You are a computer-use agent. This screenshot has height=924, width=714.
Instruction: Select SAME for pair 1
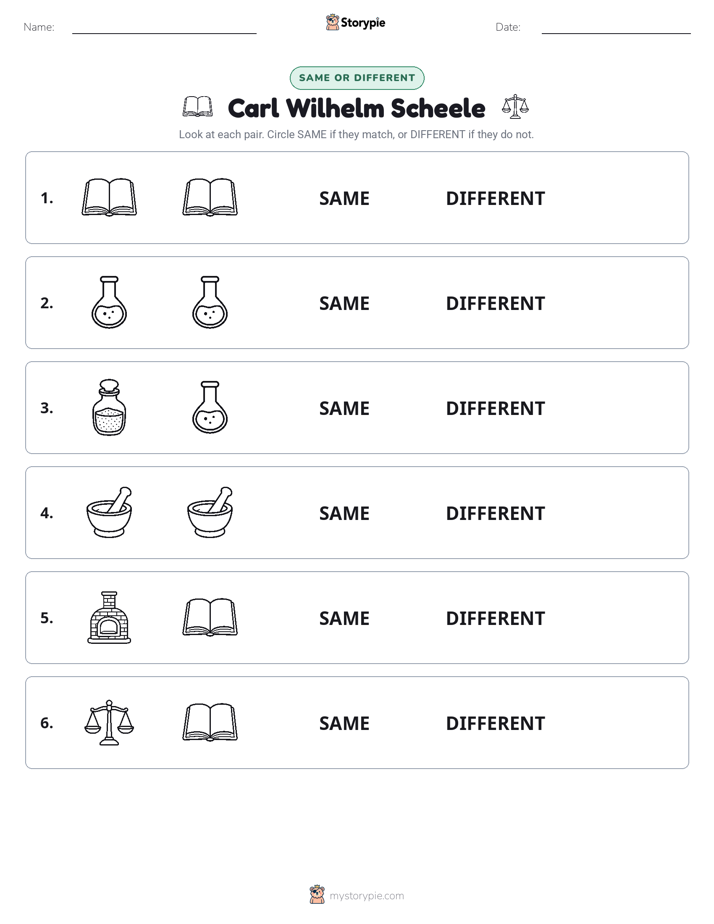(344, 199)
